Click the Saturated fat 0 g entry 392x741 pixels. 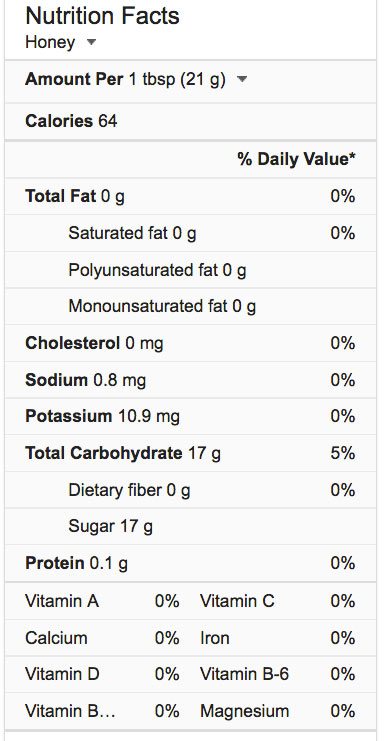pyautogui.click(x=132, y=233)
